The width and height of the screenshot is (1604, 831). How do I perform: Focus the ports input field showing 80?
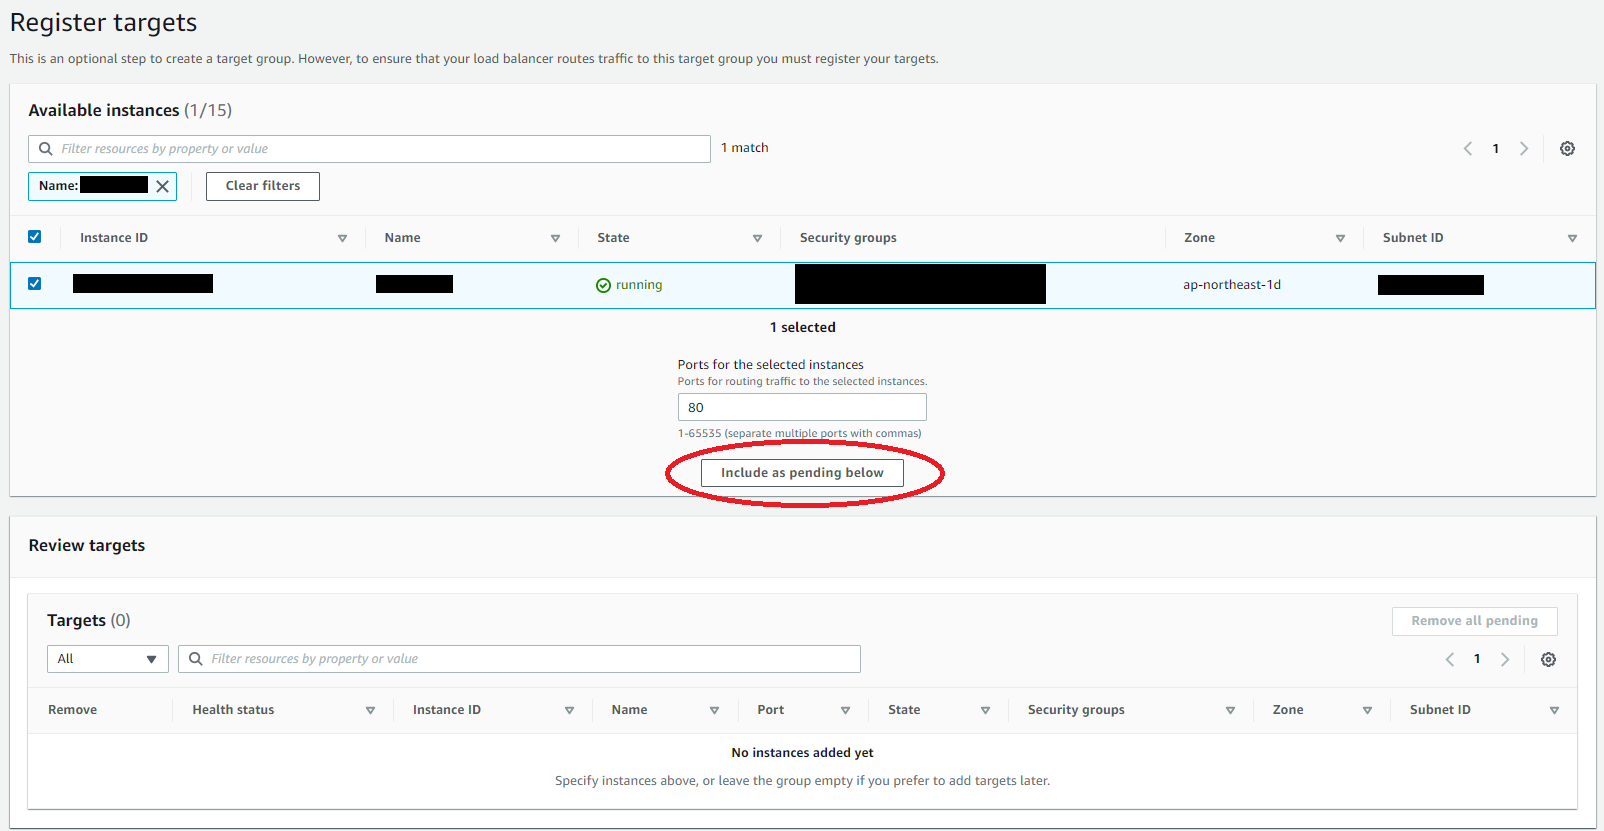pos(802,407)
